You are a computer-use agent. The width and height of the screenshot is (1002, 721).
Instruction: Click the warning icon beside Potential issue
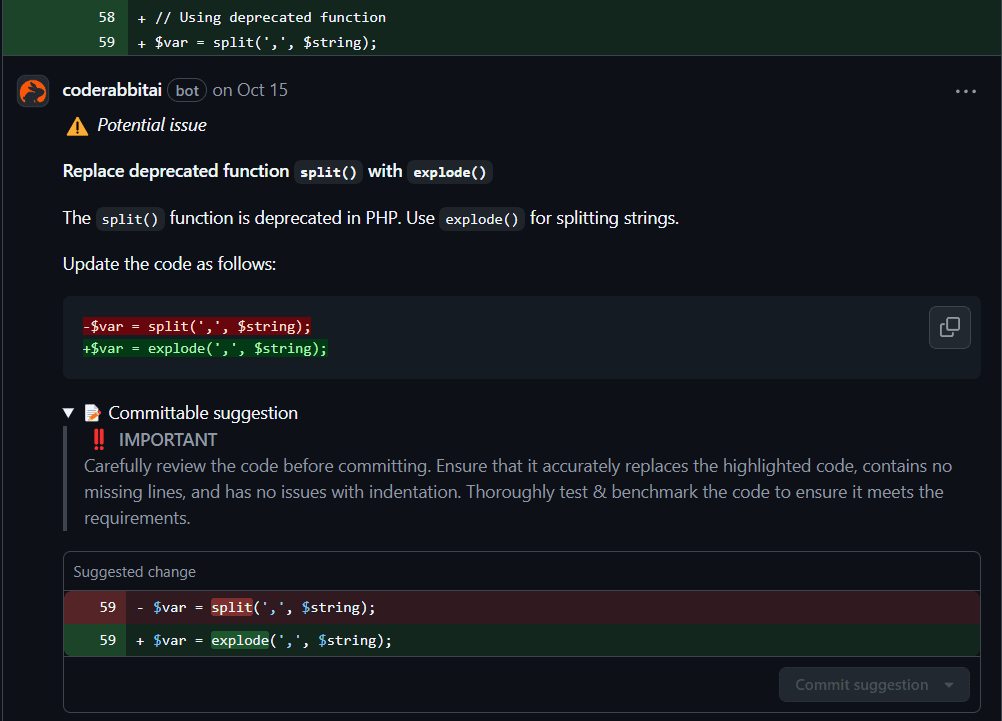tap(77, 126)
